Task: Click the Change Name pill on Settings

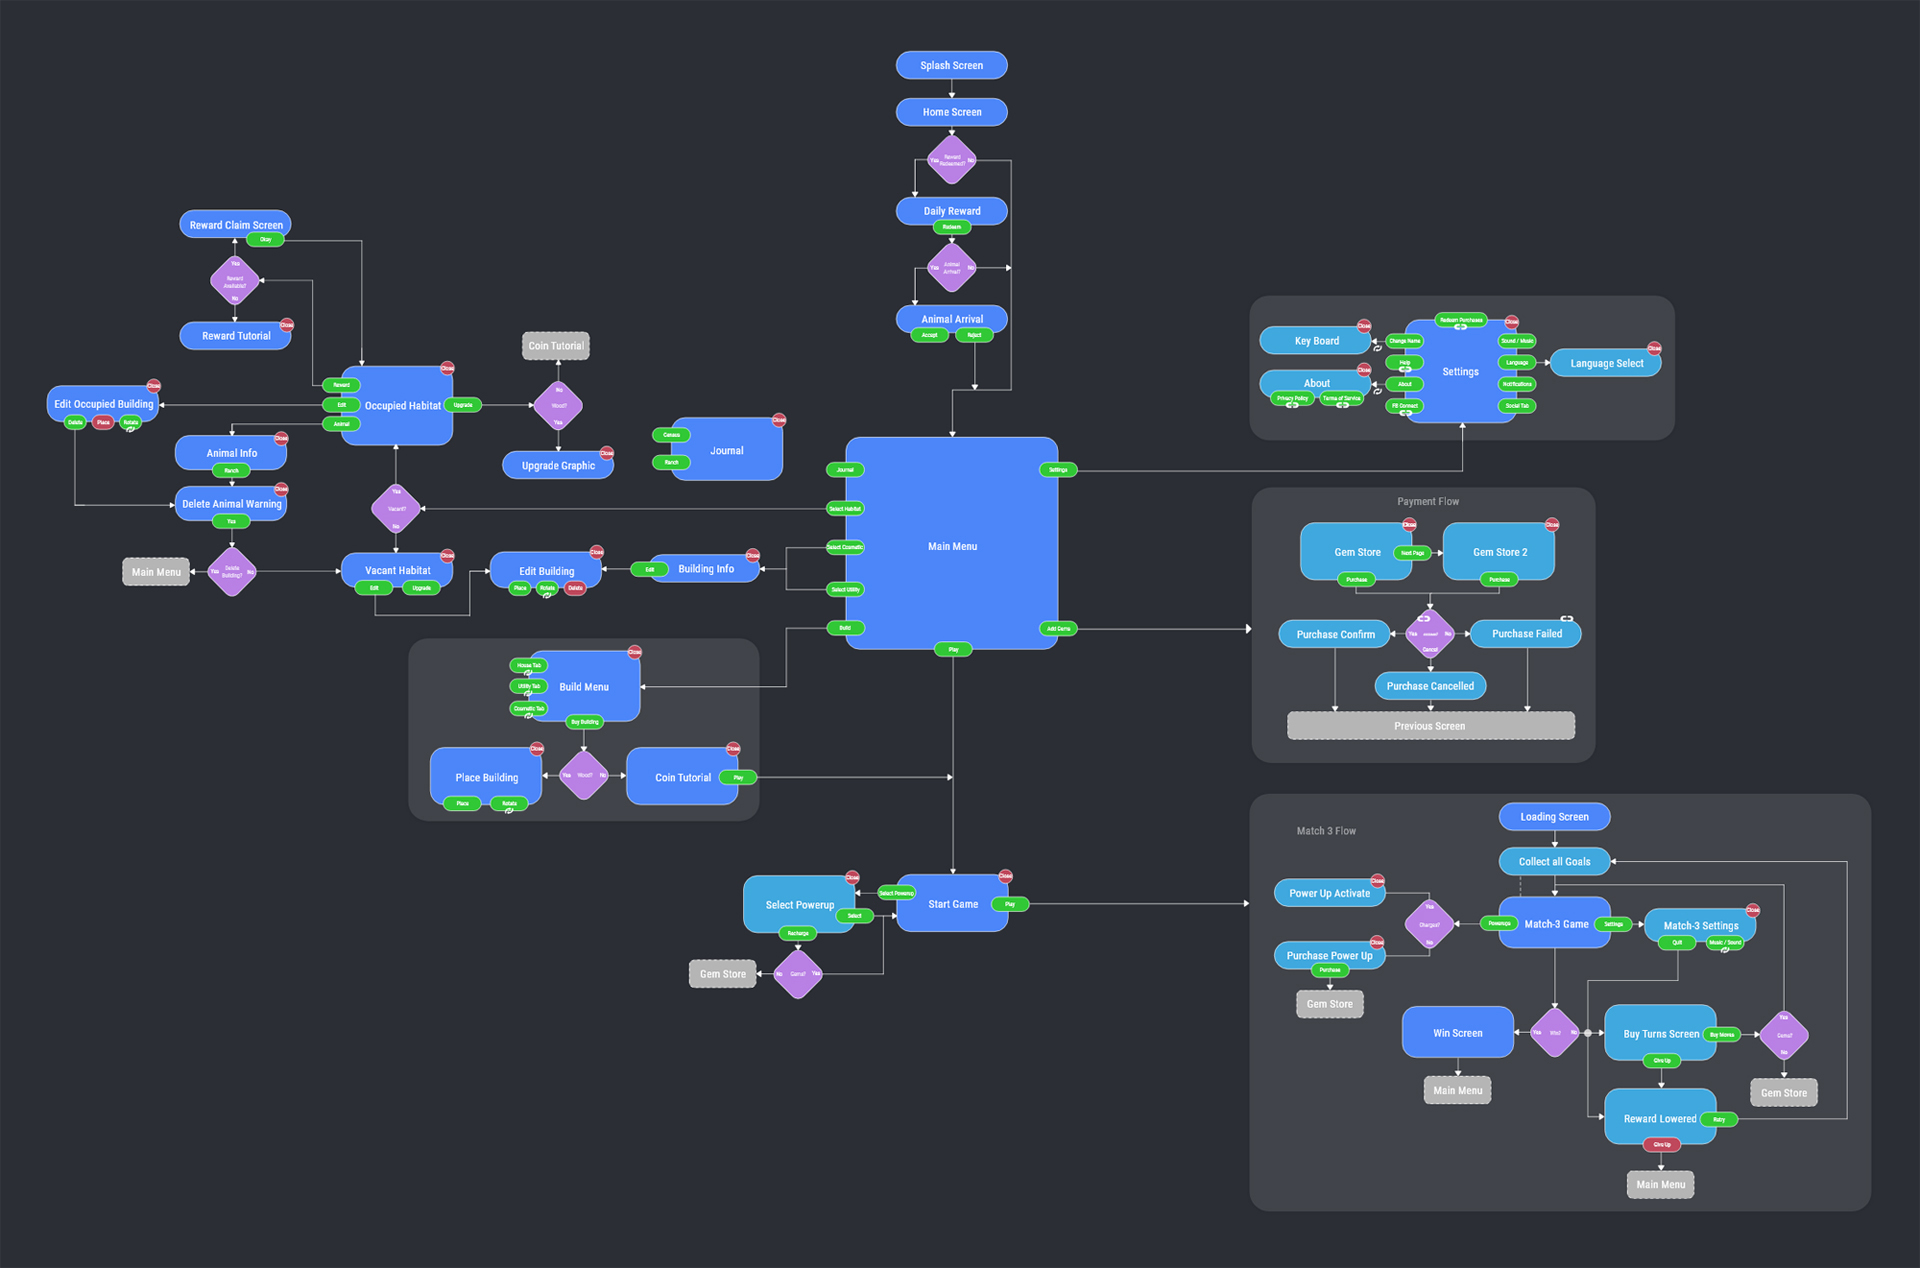Action: pyautogui.click(x=1404, y=341)
